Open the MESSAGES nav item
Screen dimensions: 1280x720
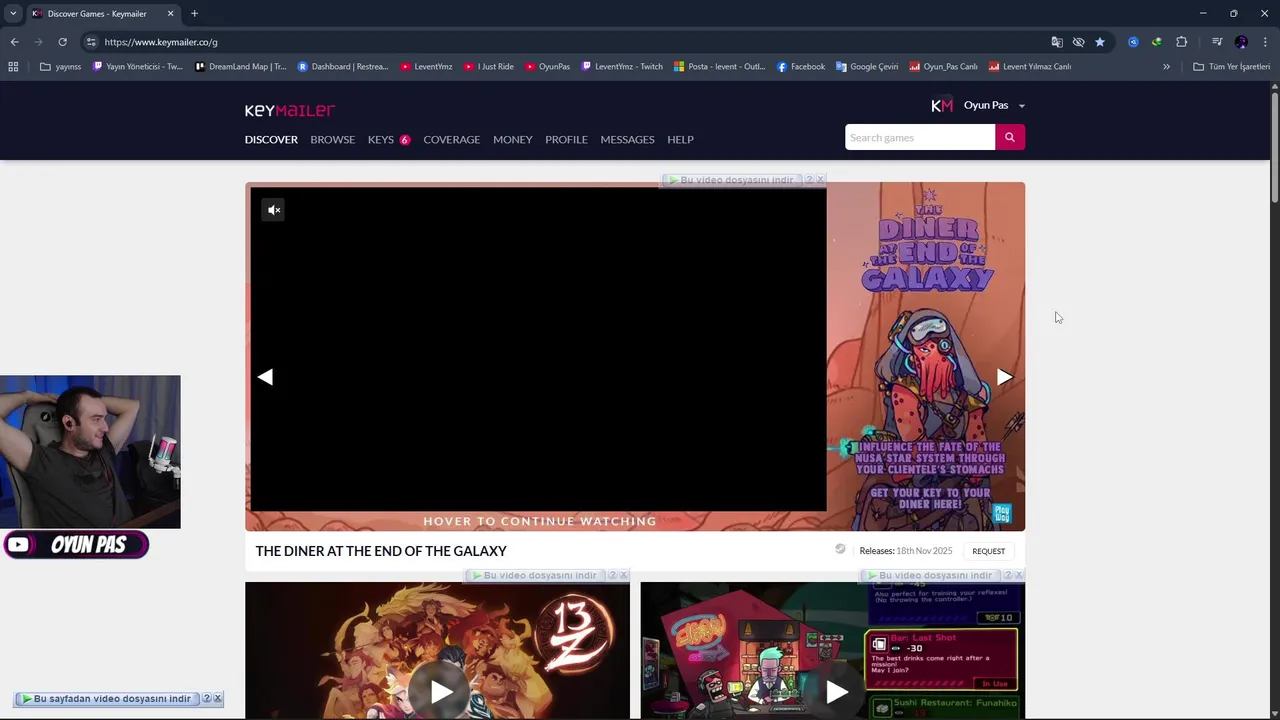[627, 139]
